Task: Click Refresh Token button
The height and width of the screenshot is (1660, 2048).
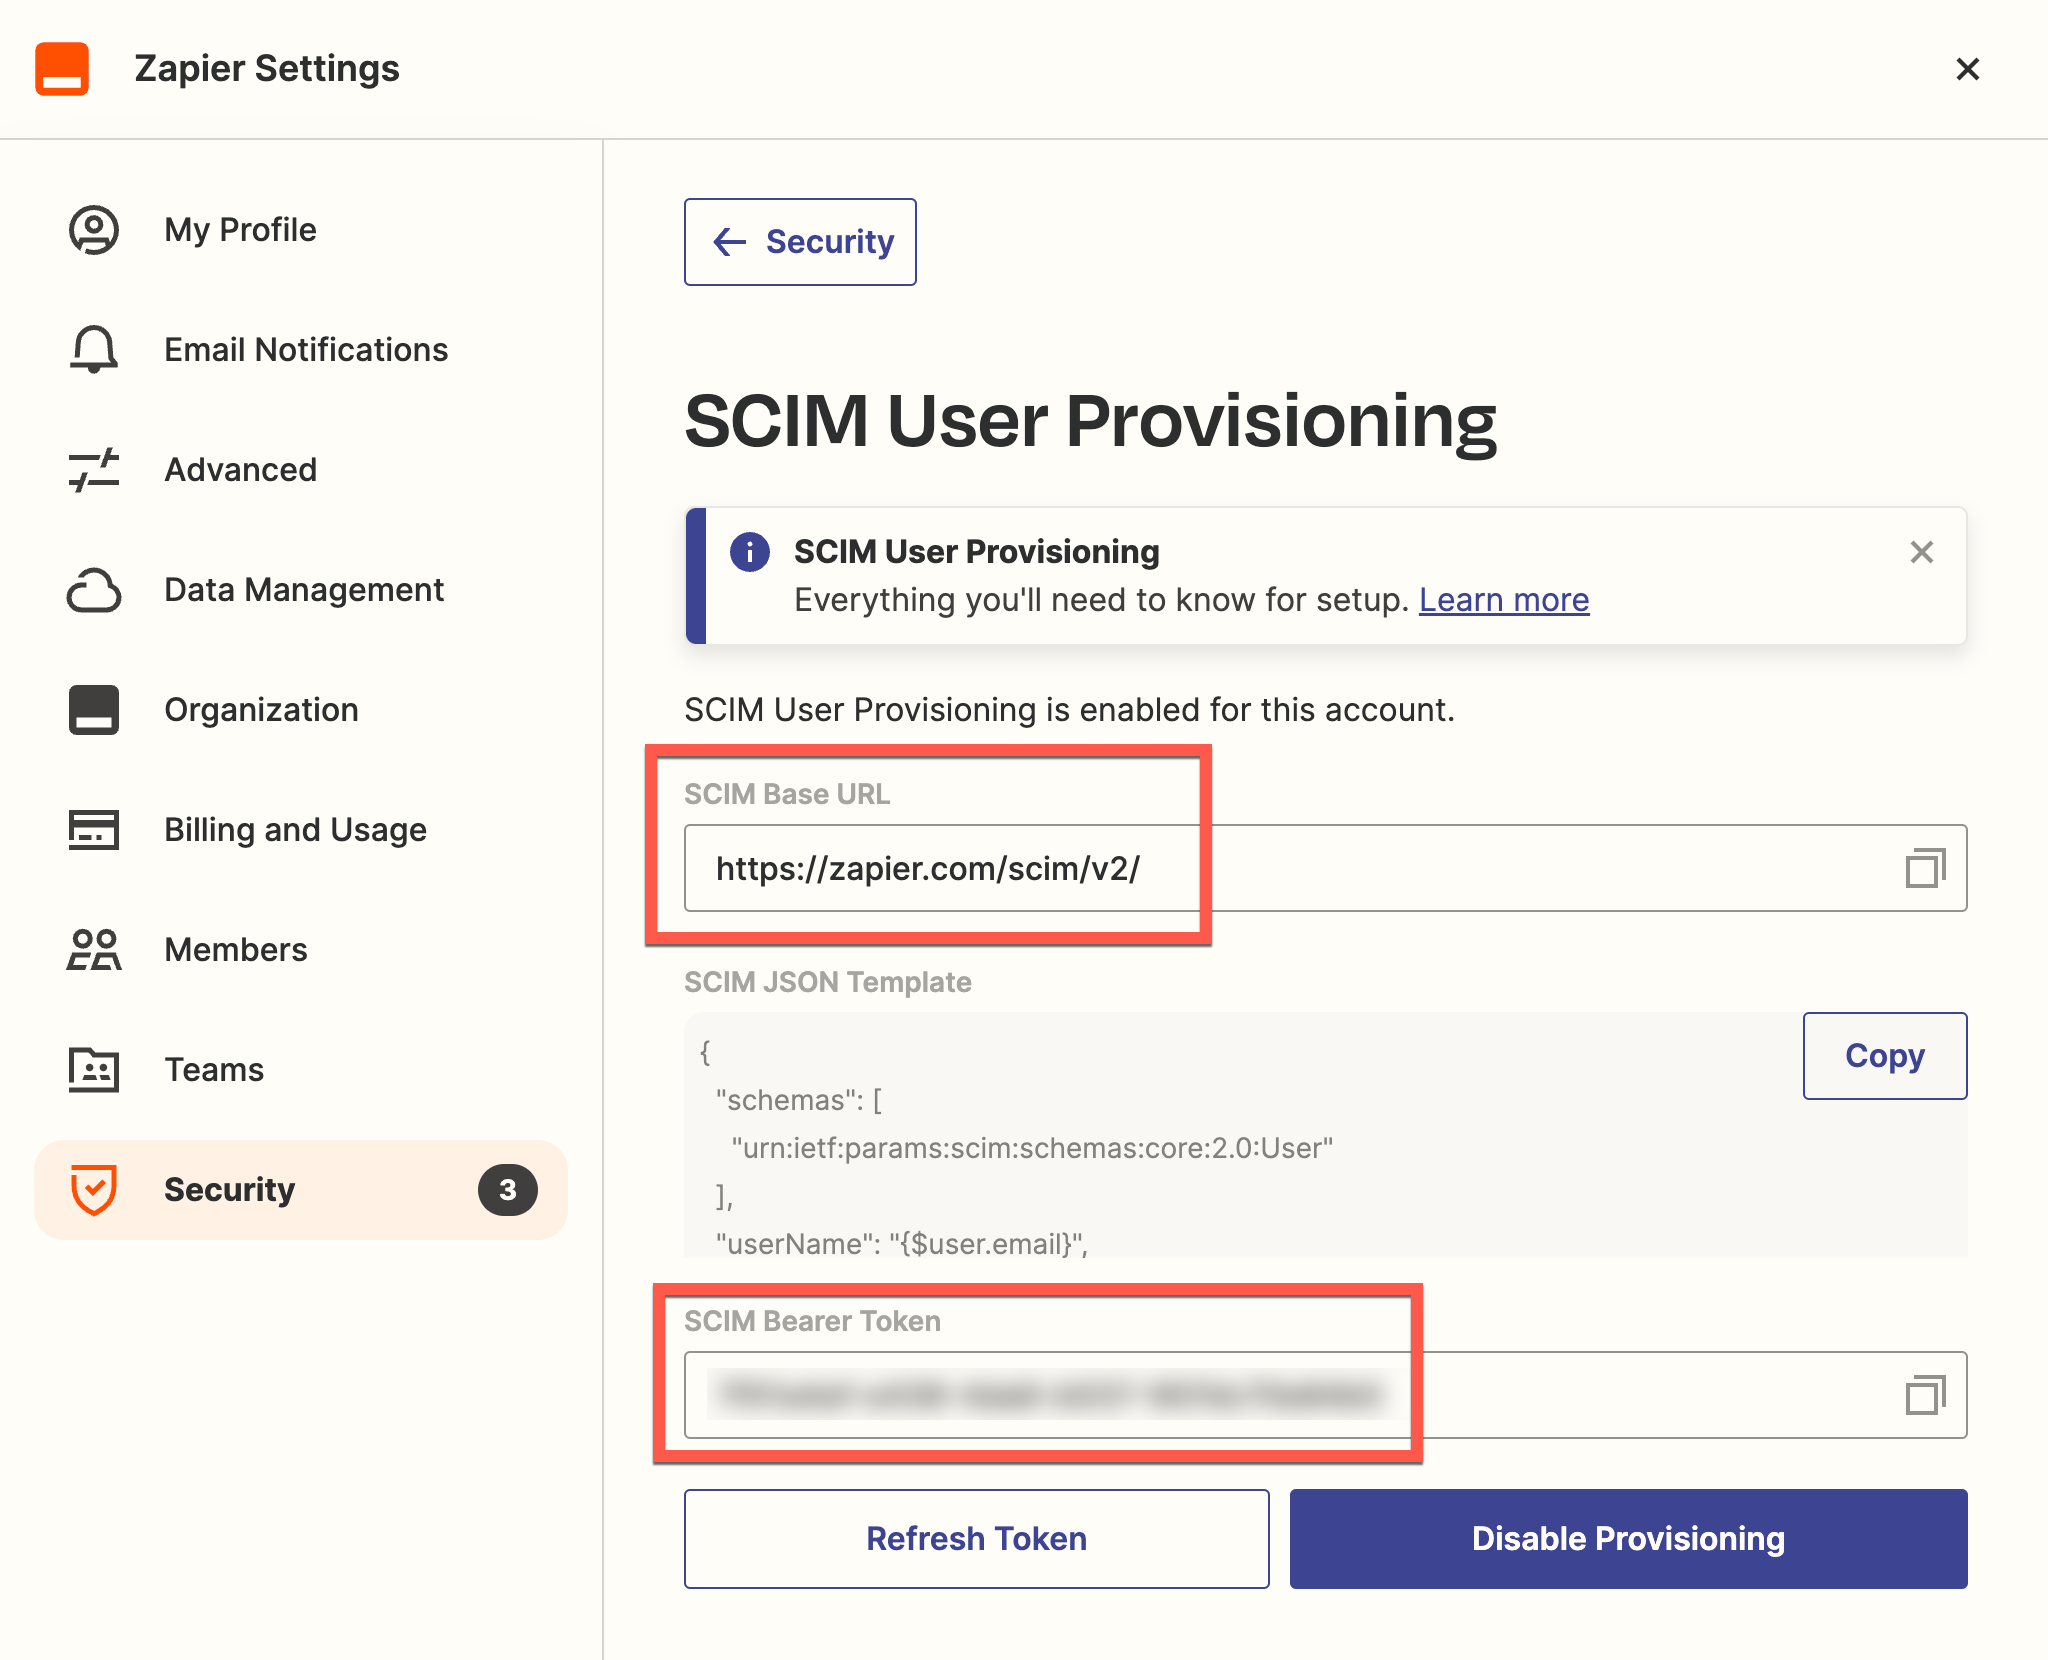Action: pyautogui.click(x=977, y=1539)
